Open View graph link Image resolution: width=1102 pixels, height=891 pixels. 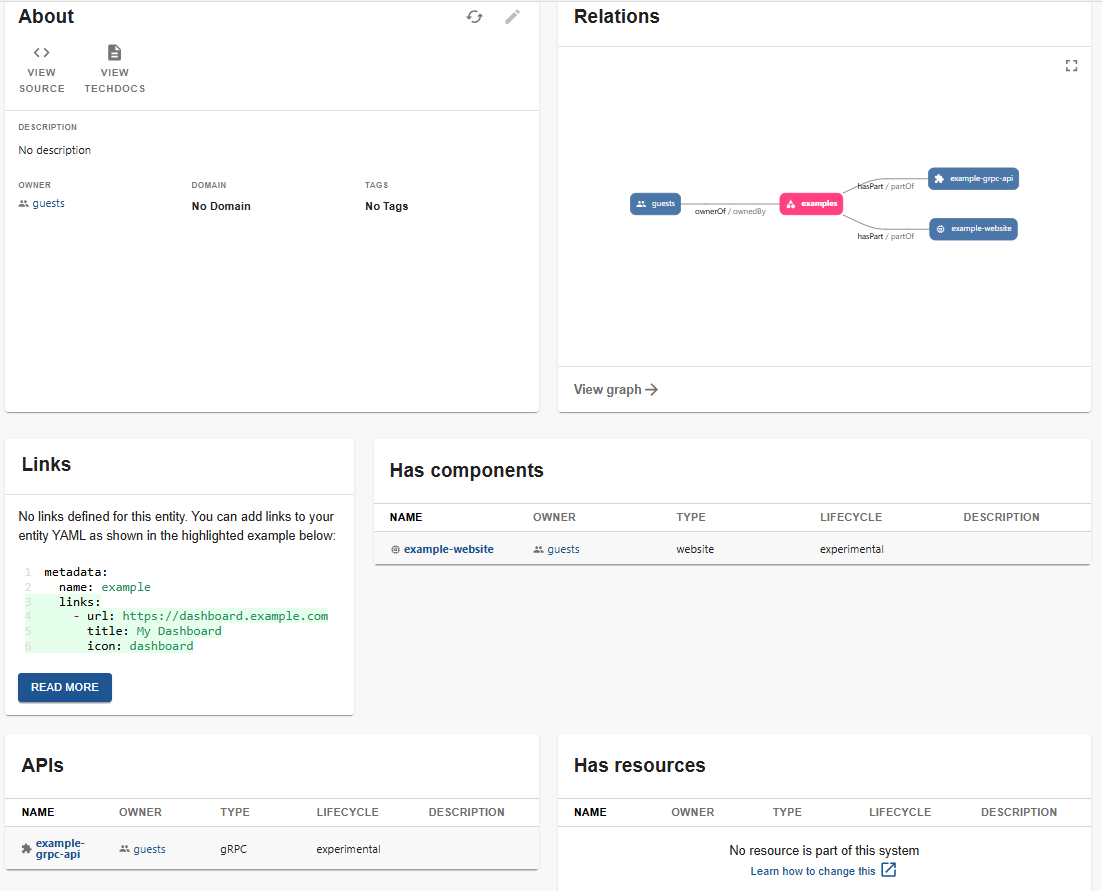click(x=615, y=390)
